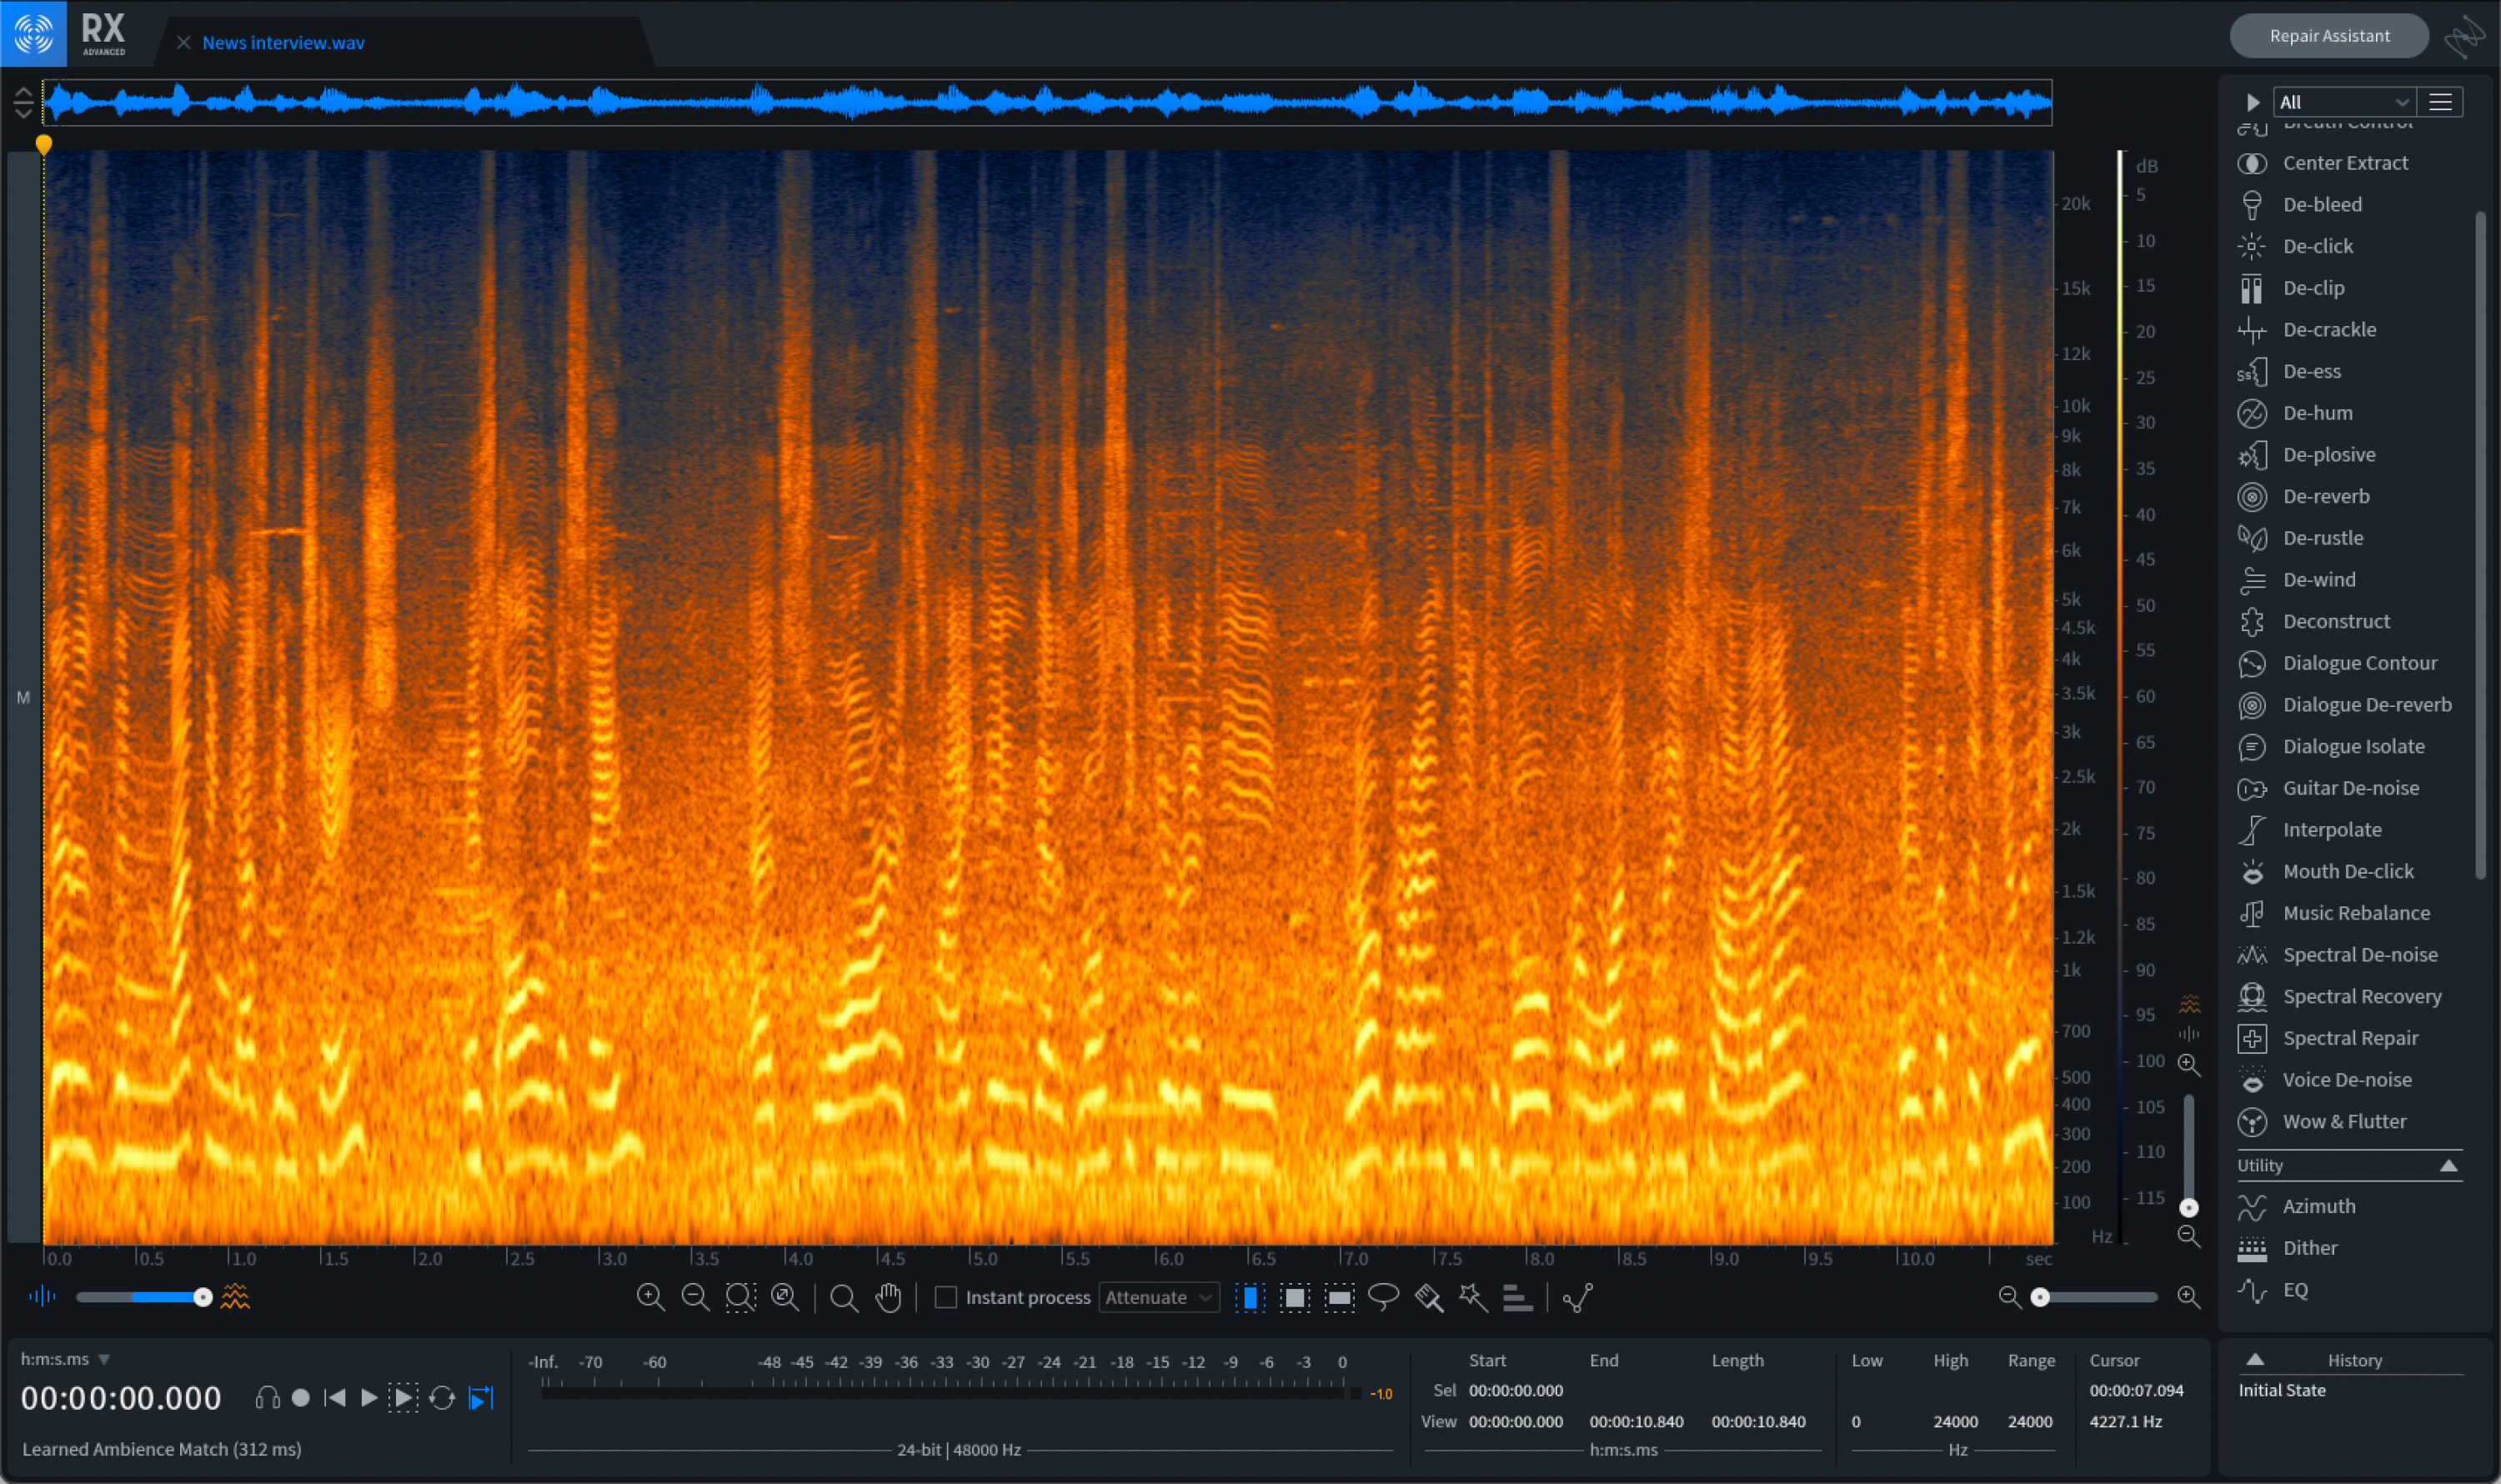Select the Lasso selection tool

click(x=1383, y=1297)
